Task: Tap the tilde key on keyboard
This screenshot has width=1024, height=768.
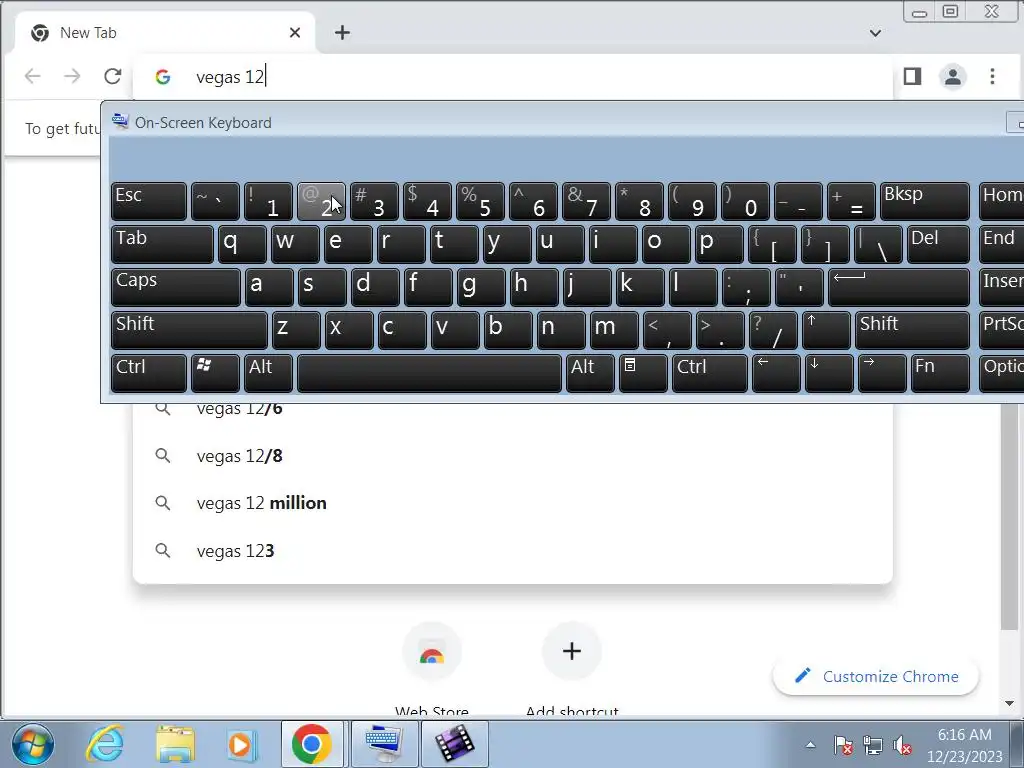Action: tap(216, 201)
